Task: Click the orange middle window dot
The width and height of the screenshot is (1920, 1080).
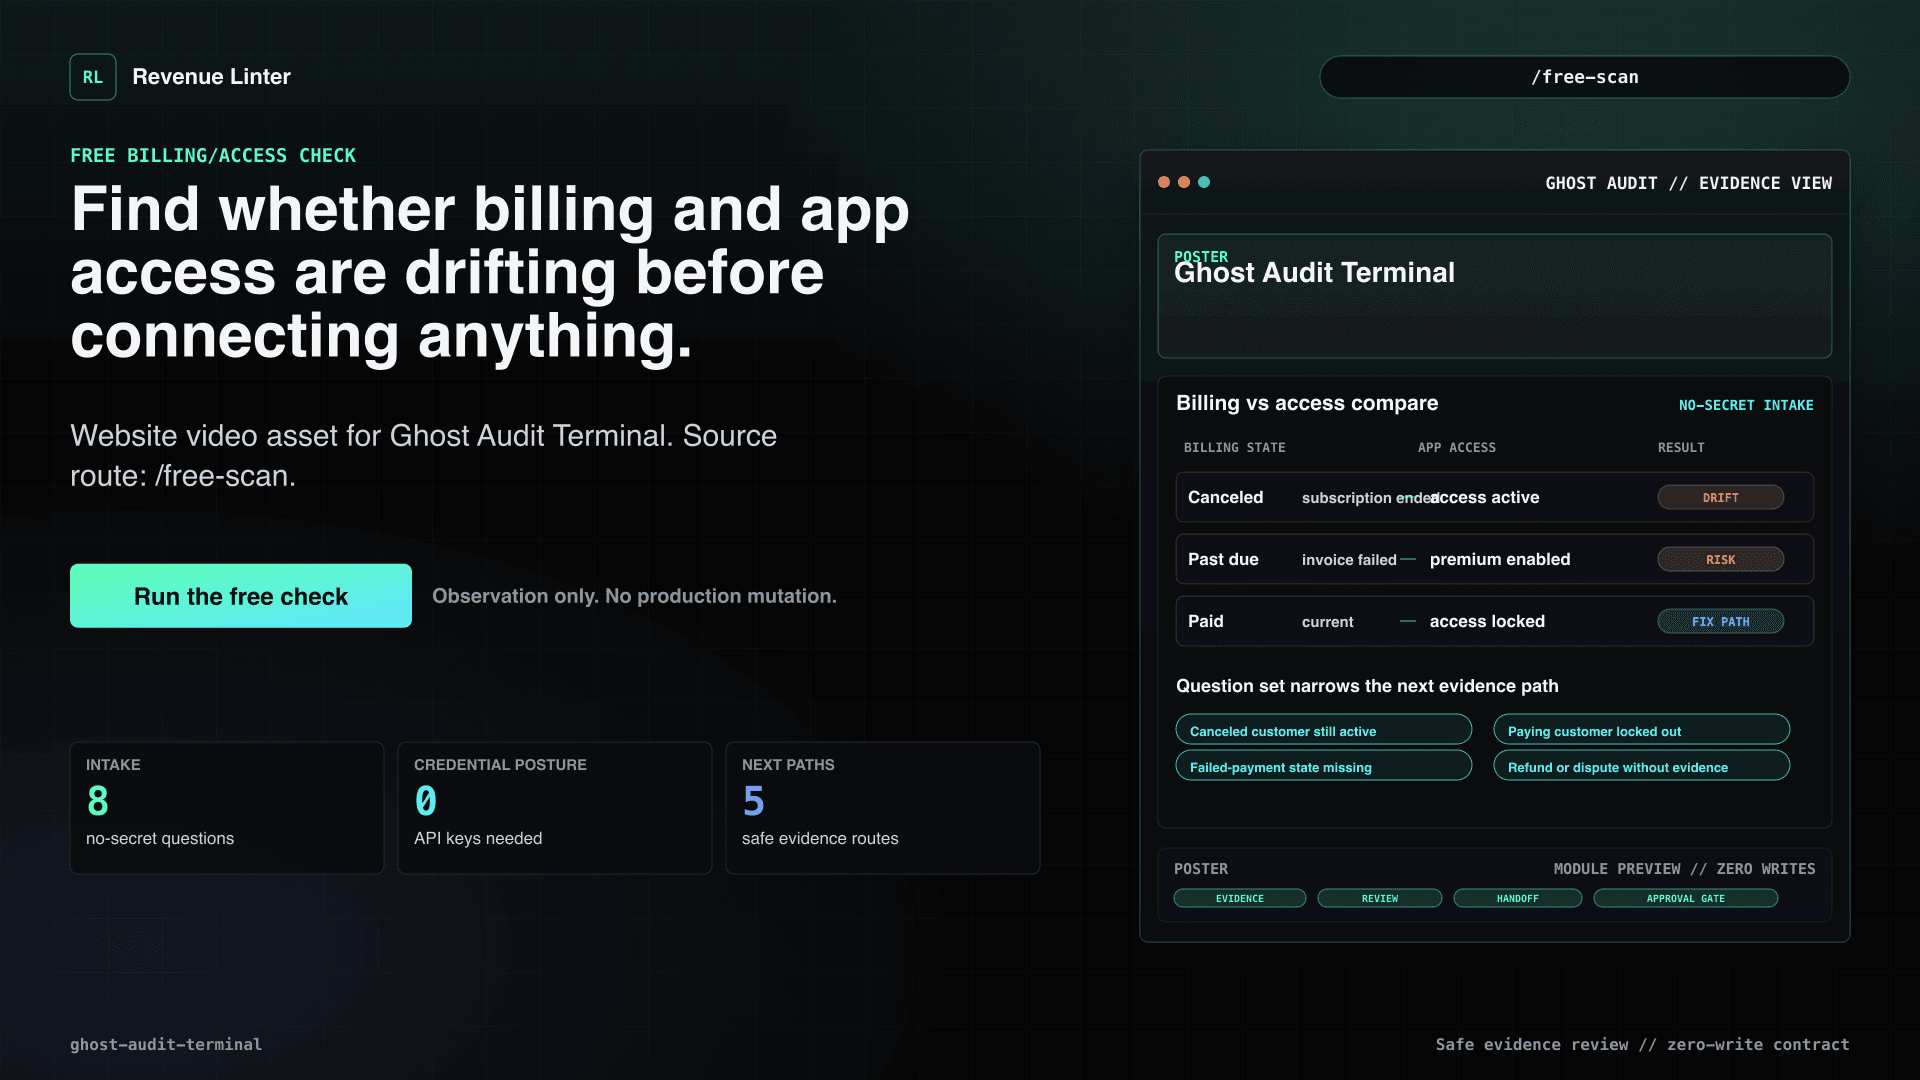Action: (x=1184, y=182)
